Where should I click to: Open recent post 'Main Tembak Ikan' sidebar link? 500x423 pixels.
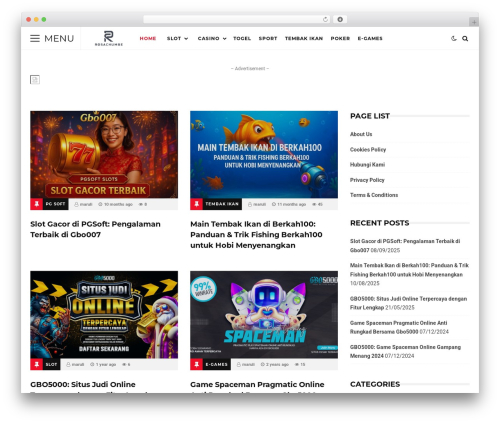409,270
